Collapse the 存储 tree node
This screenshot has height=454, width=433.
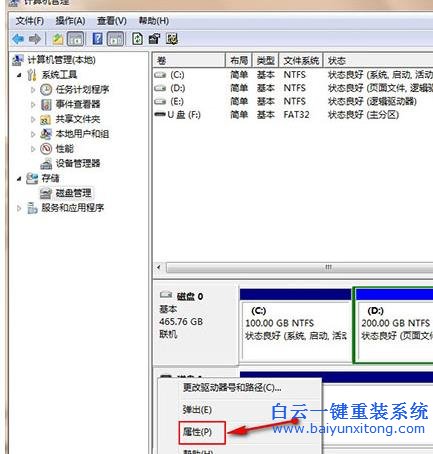point(19,179)
